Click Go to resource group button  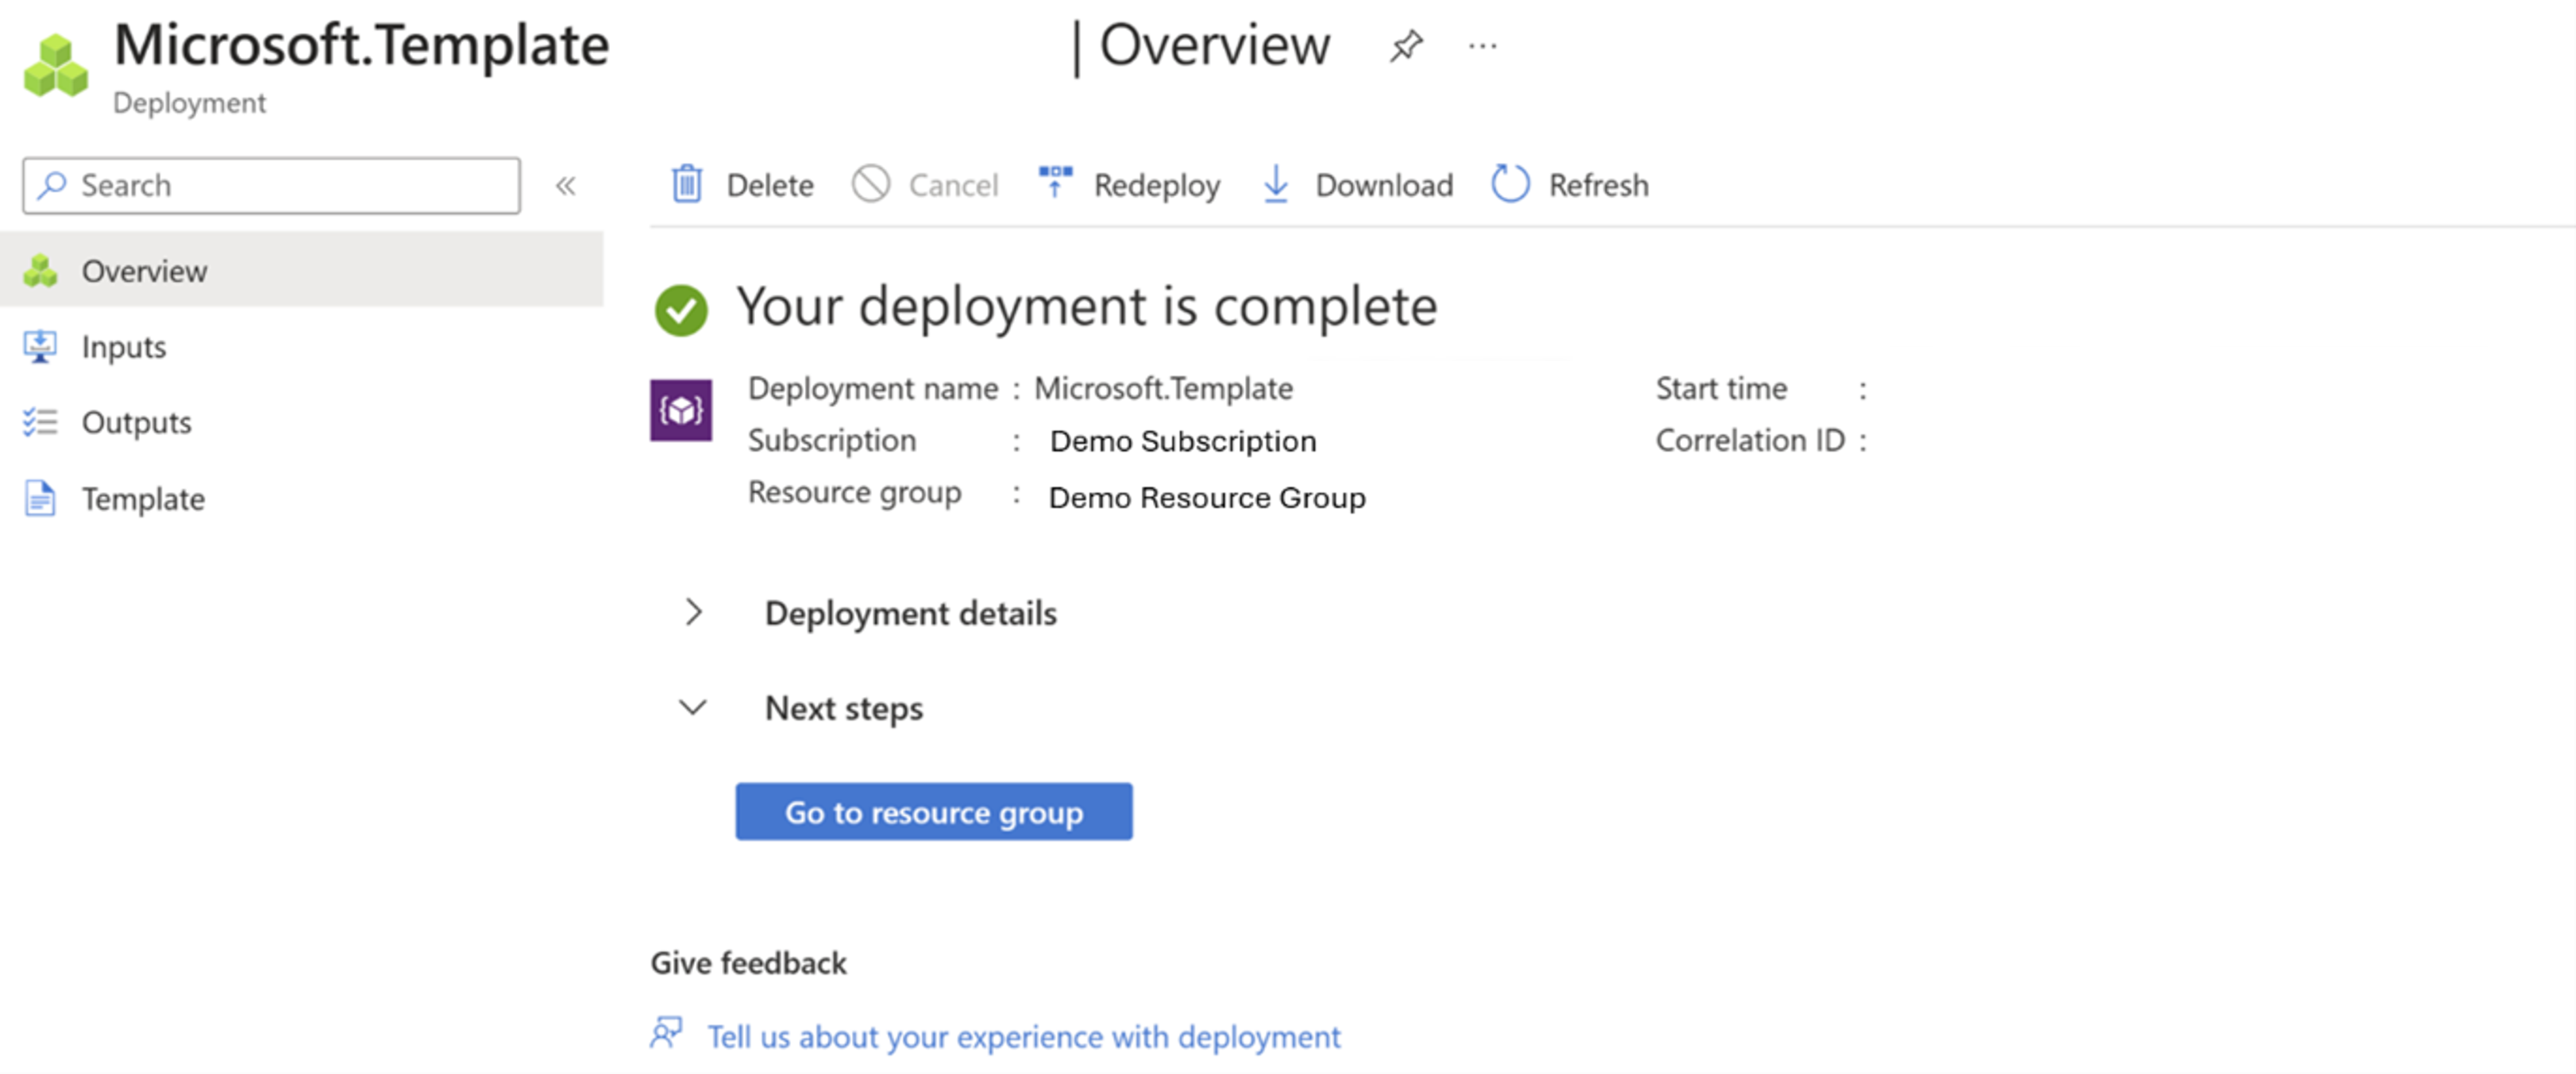point(933,810)
